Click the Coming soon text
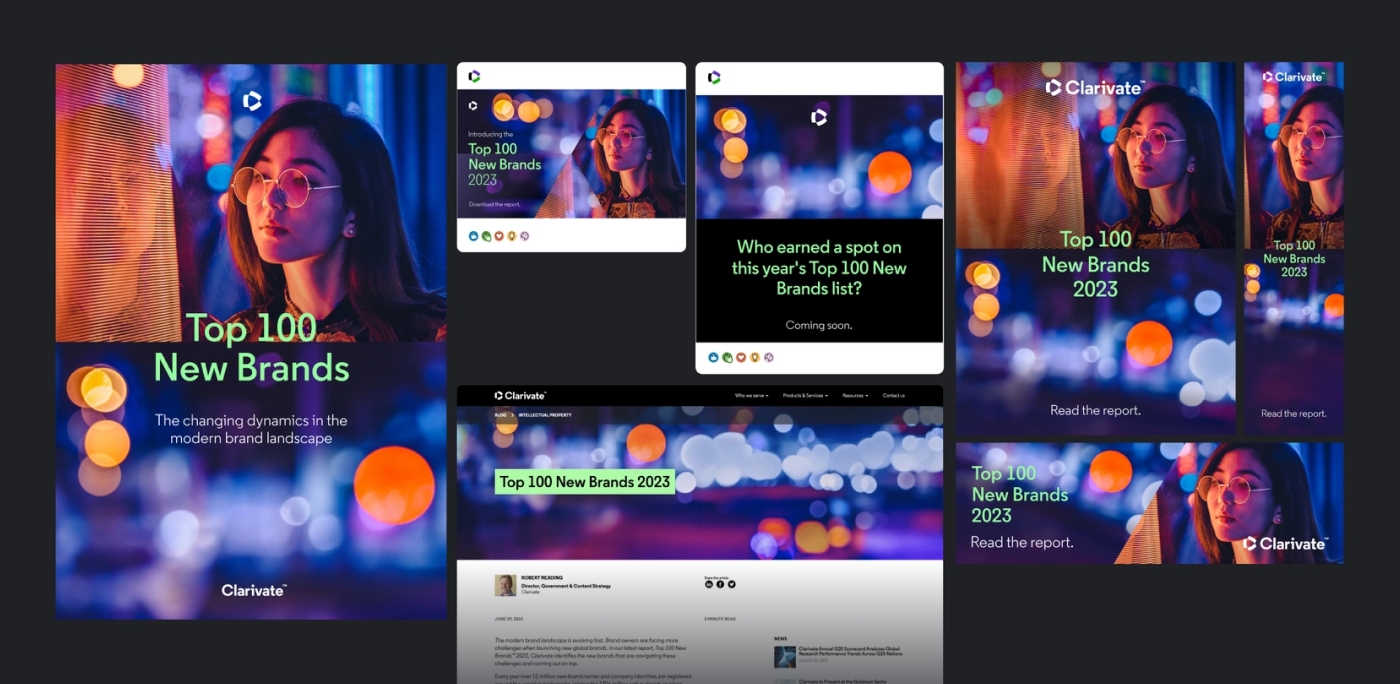 (x=819, y=325)
